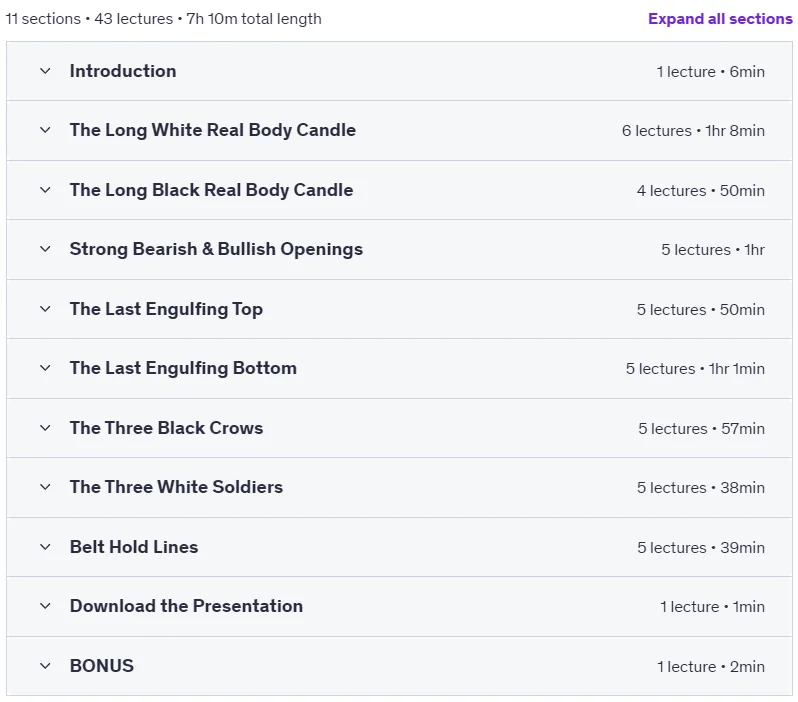The width and height of the screenshot is (798, 702).
Task: Expand the Belt Hold Lines chevron
Action: [x=45, y=548]
